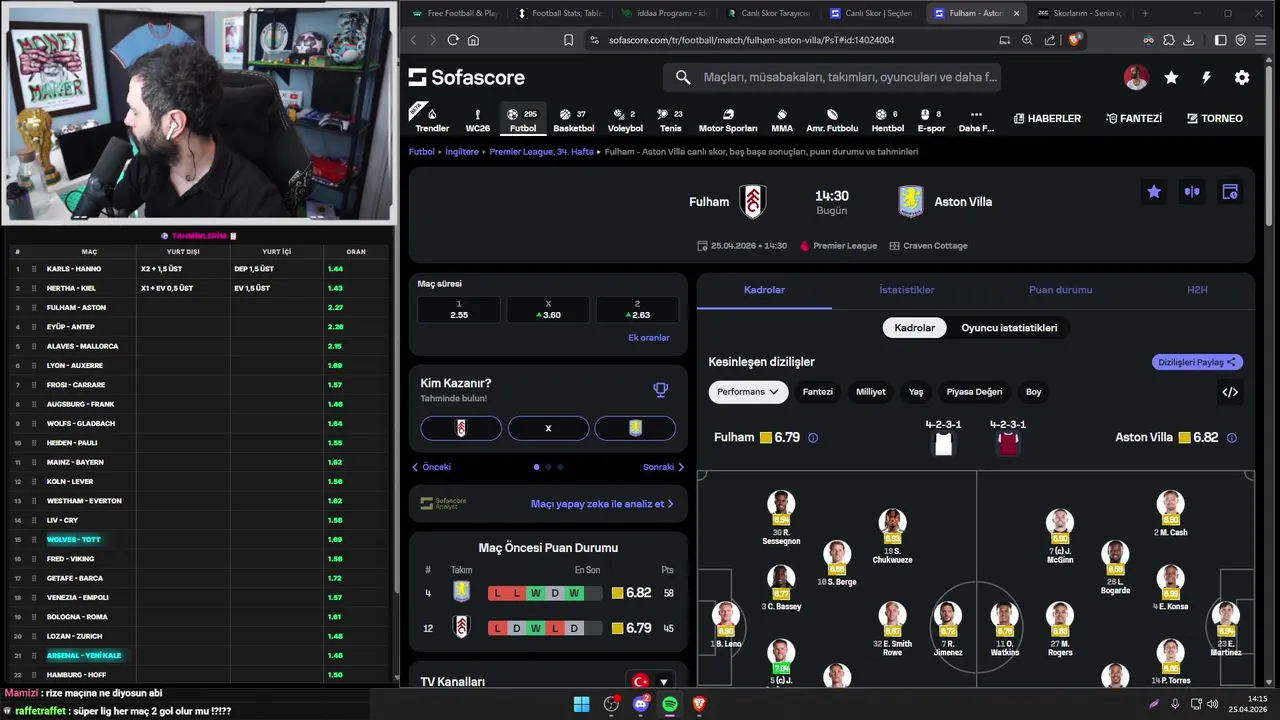Screen dimensions: 1280x720
Task: Open the TV Kanalları country dropdown
Action: (650, 682)
